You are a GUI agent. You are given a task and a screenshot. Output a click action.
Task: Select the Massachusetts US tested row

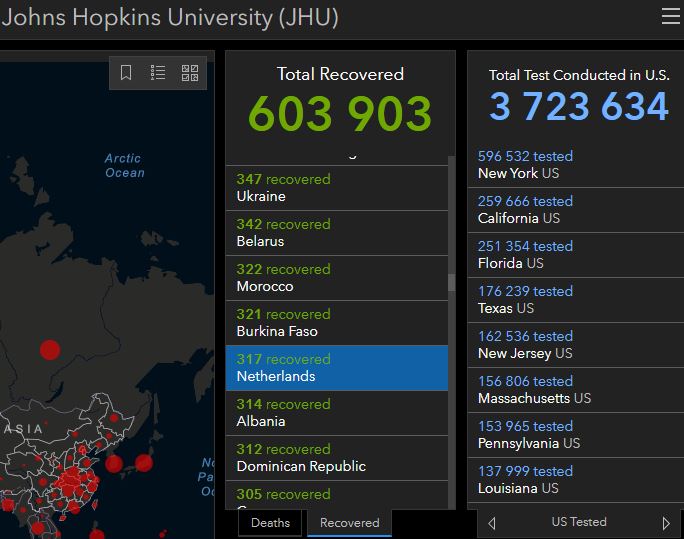(576, 390)
